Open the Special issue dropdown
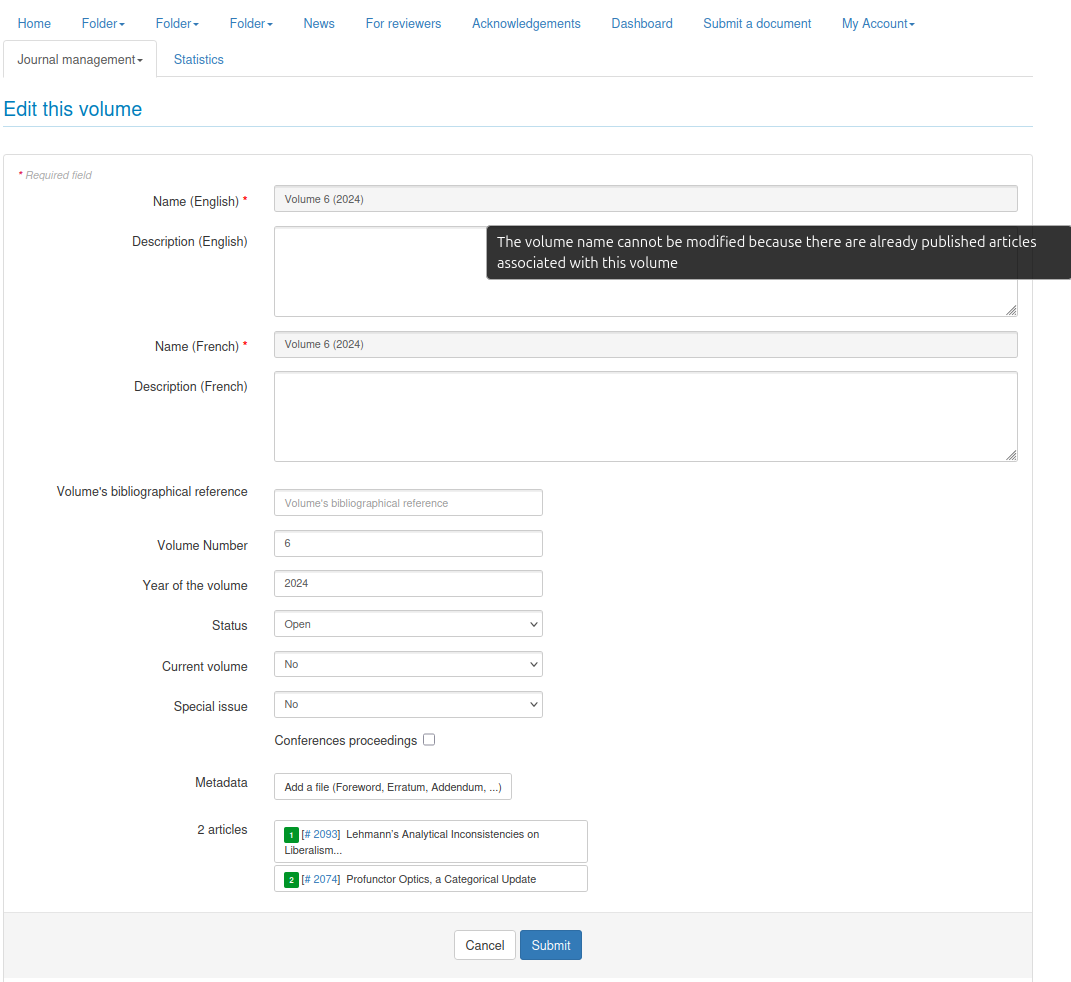 408,704
